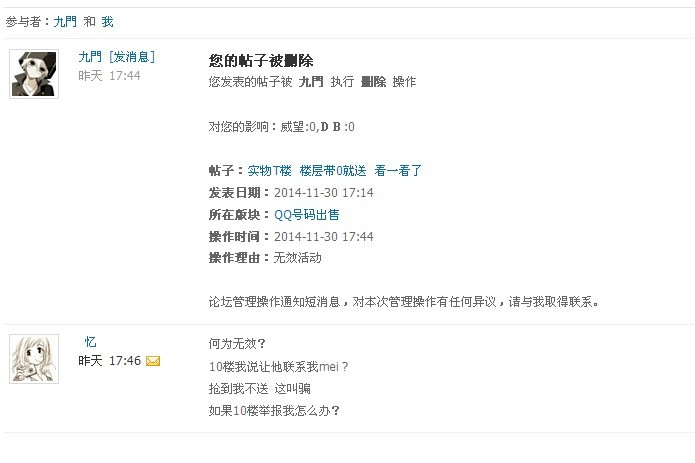Open 忆's blonde girl avatar picture
This screenshot has height=463, width=695.
pyautogui.click(x=34, y=359)
